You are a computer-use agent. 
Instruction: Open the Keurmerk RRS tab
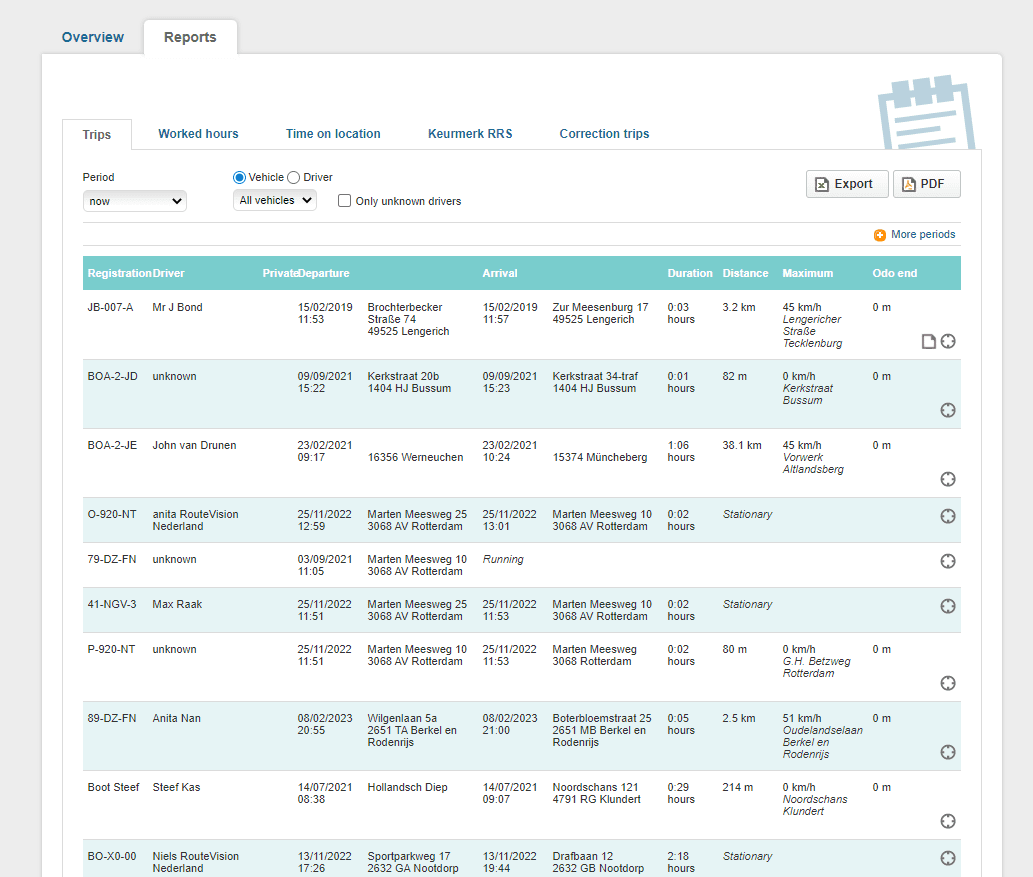[470, 134]
